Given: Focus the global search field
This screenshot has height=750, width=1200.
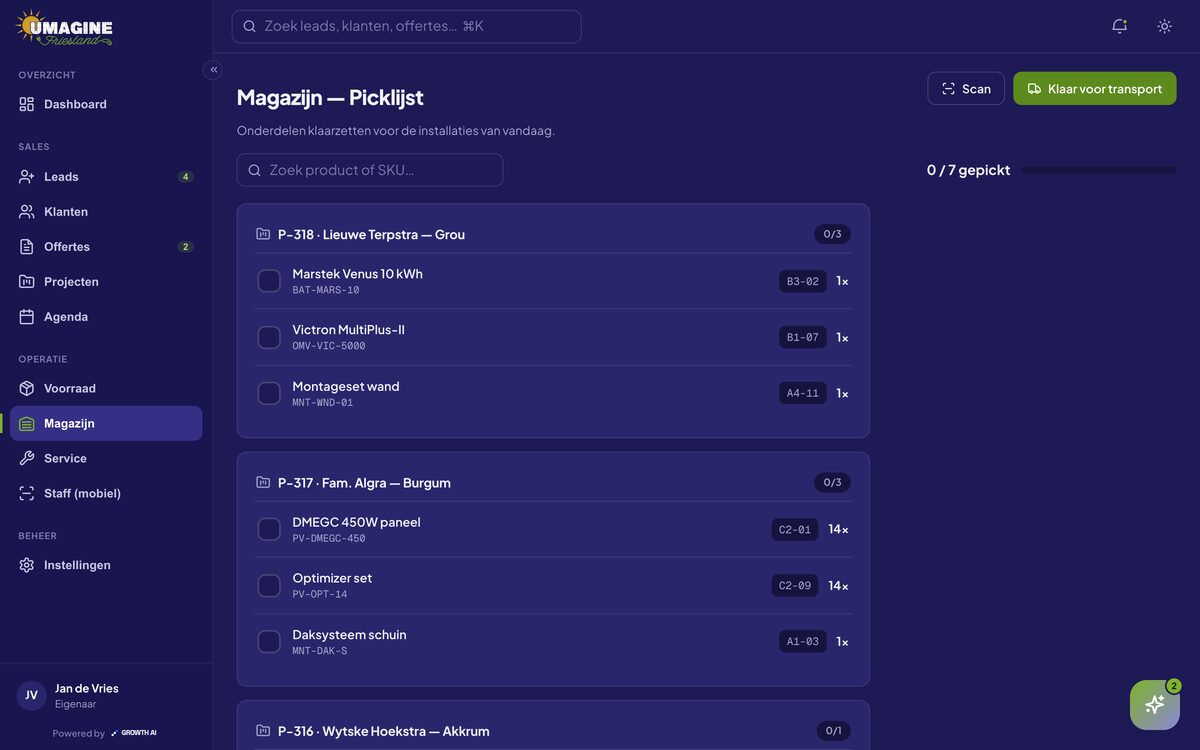Looking at the screenshot, I should tap(406, 26).
